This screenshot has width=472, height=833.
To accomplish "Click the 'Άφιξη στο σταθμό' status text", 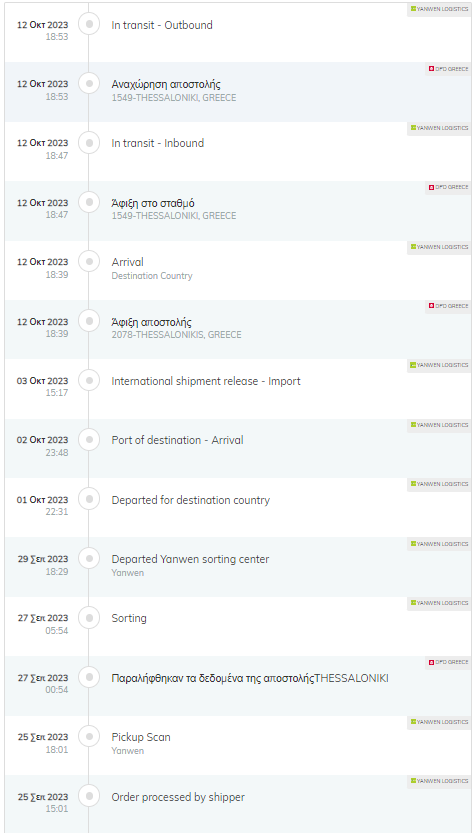I will (x=153, y=203).
